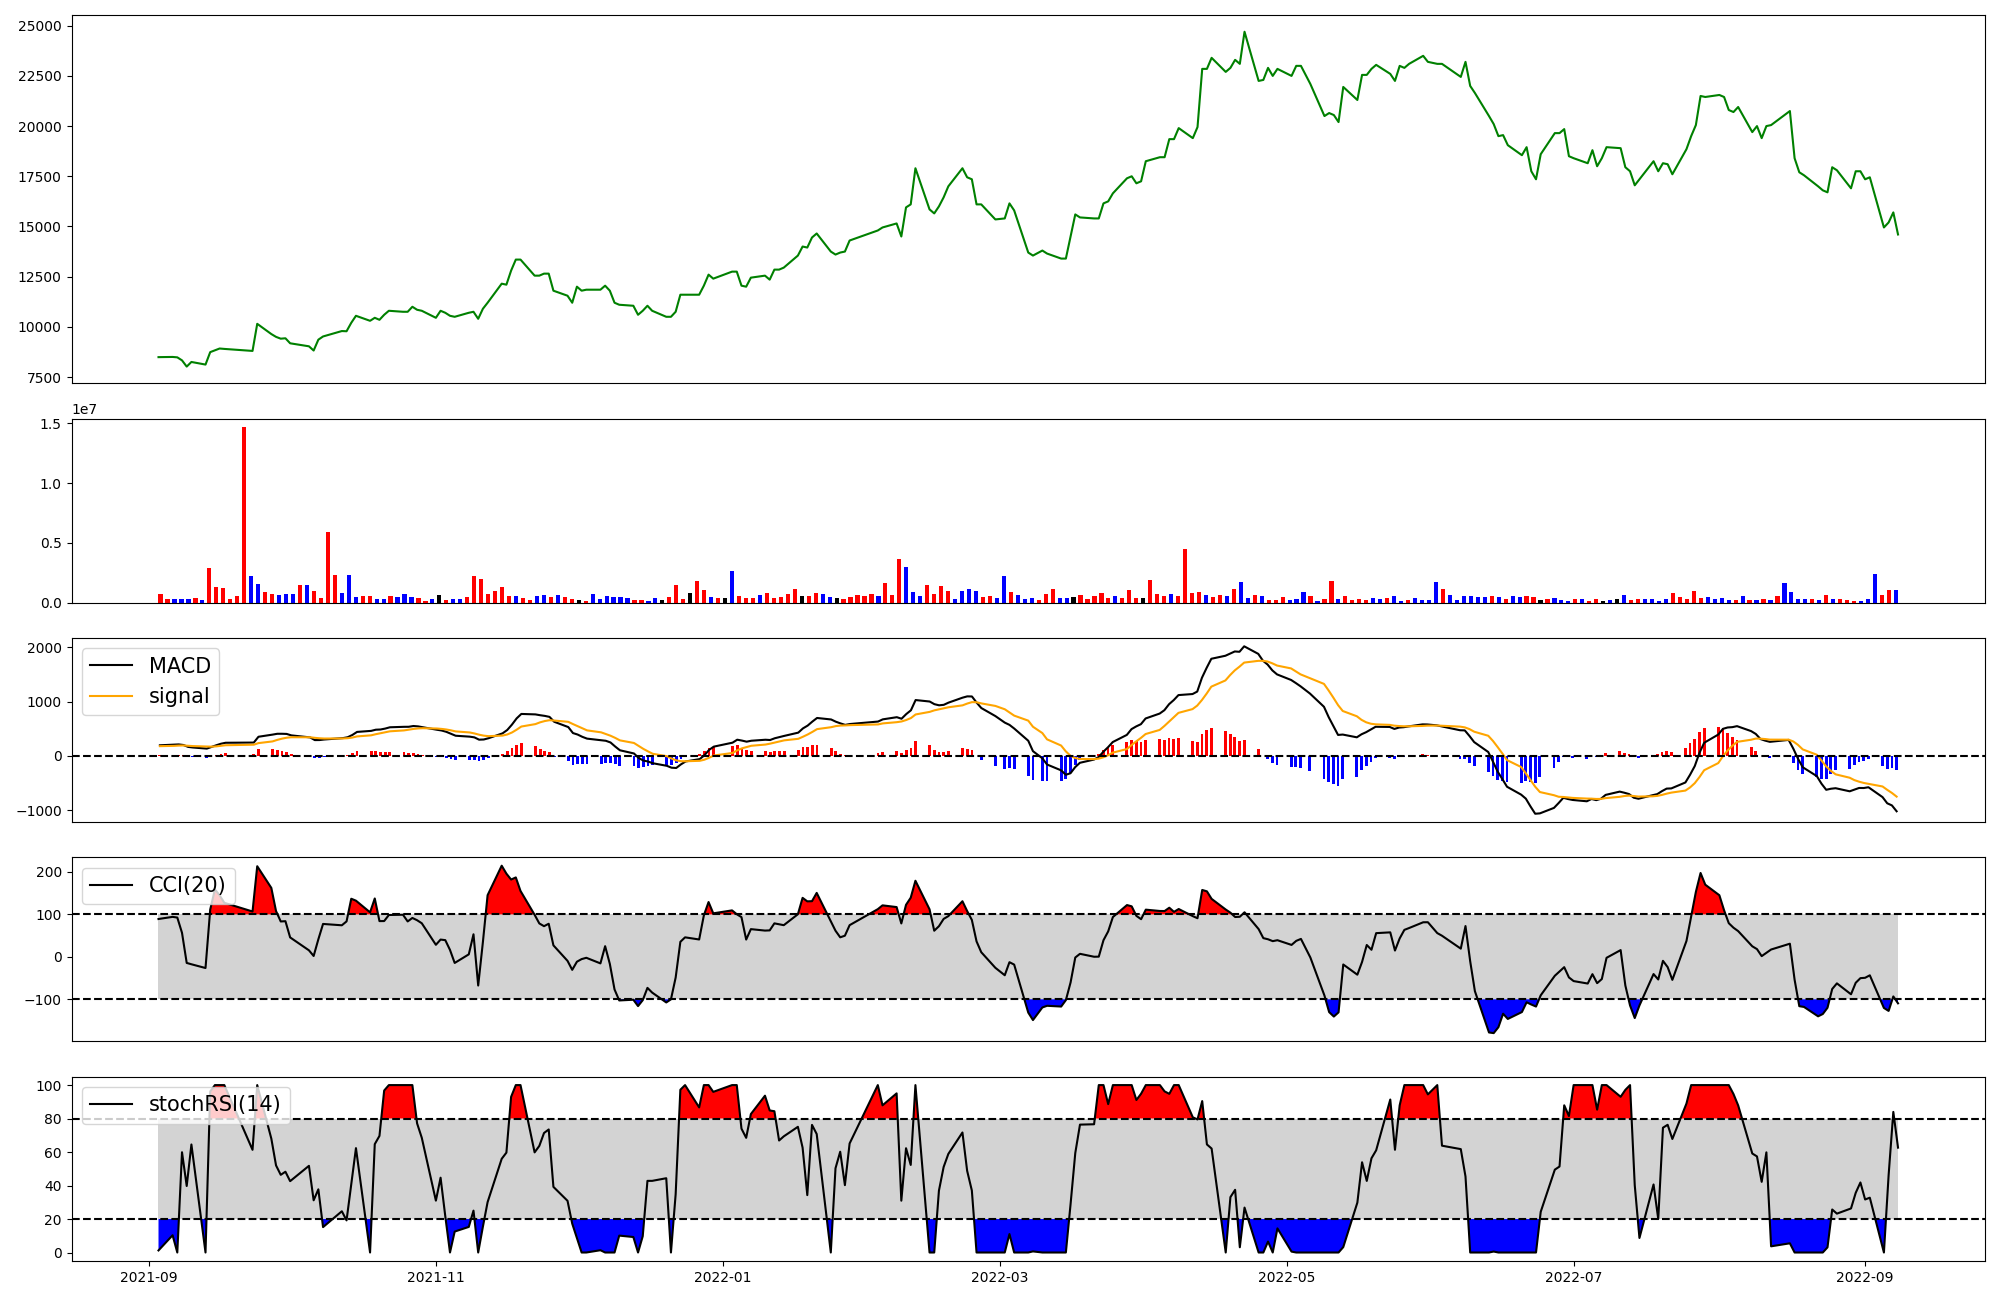The height and width of the screenshot is (1300, 2000).
Task: Select the CCI(20) legend entry
Action: pyautogui.click(x=186, y=885)
